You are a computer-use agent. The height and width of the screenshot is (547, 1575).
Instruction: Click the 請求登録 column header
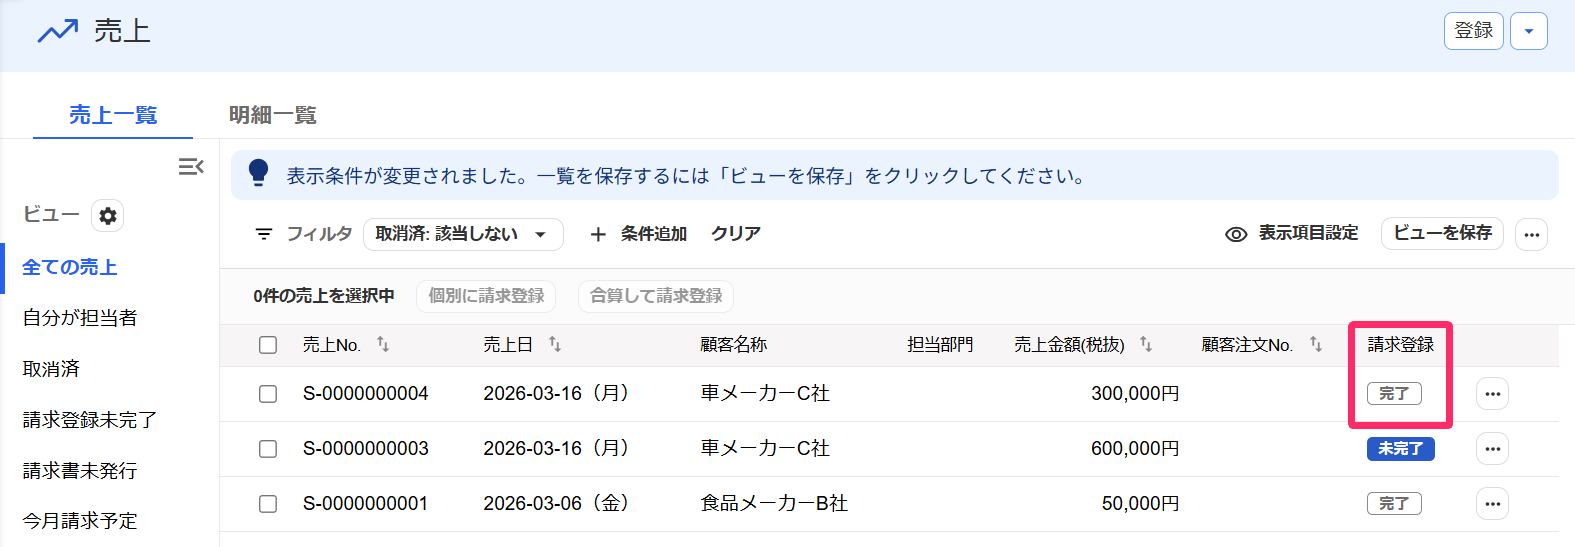(1401, 345)
